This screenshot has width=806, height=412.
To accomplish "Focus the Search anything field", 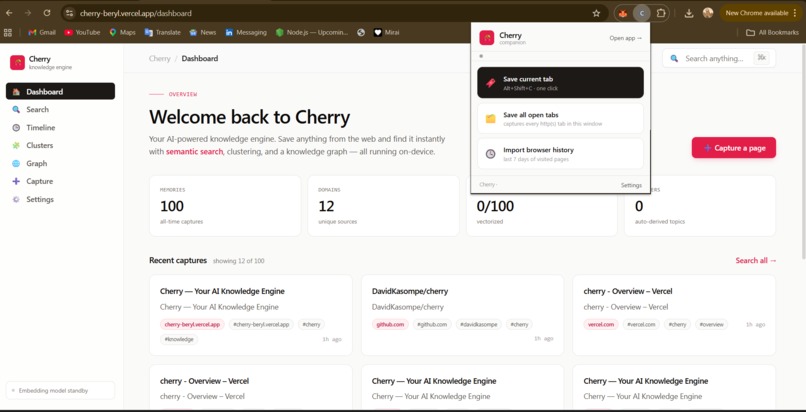I will [x=719, y=59].
